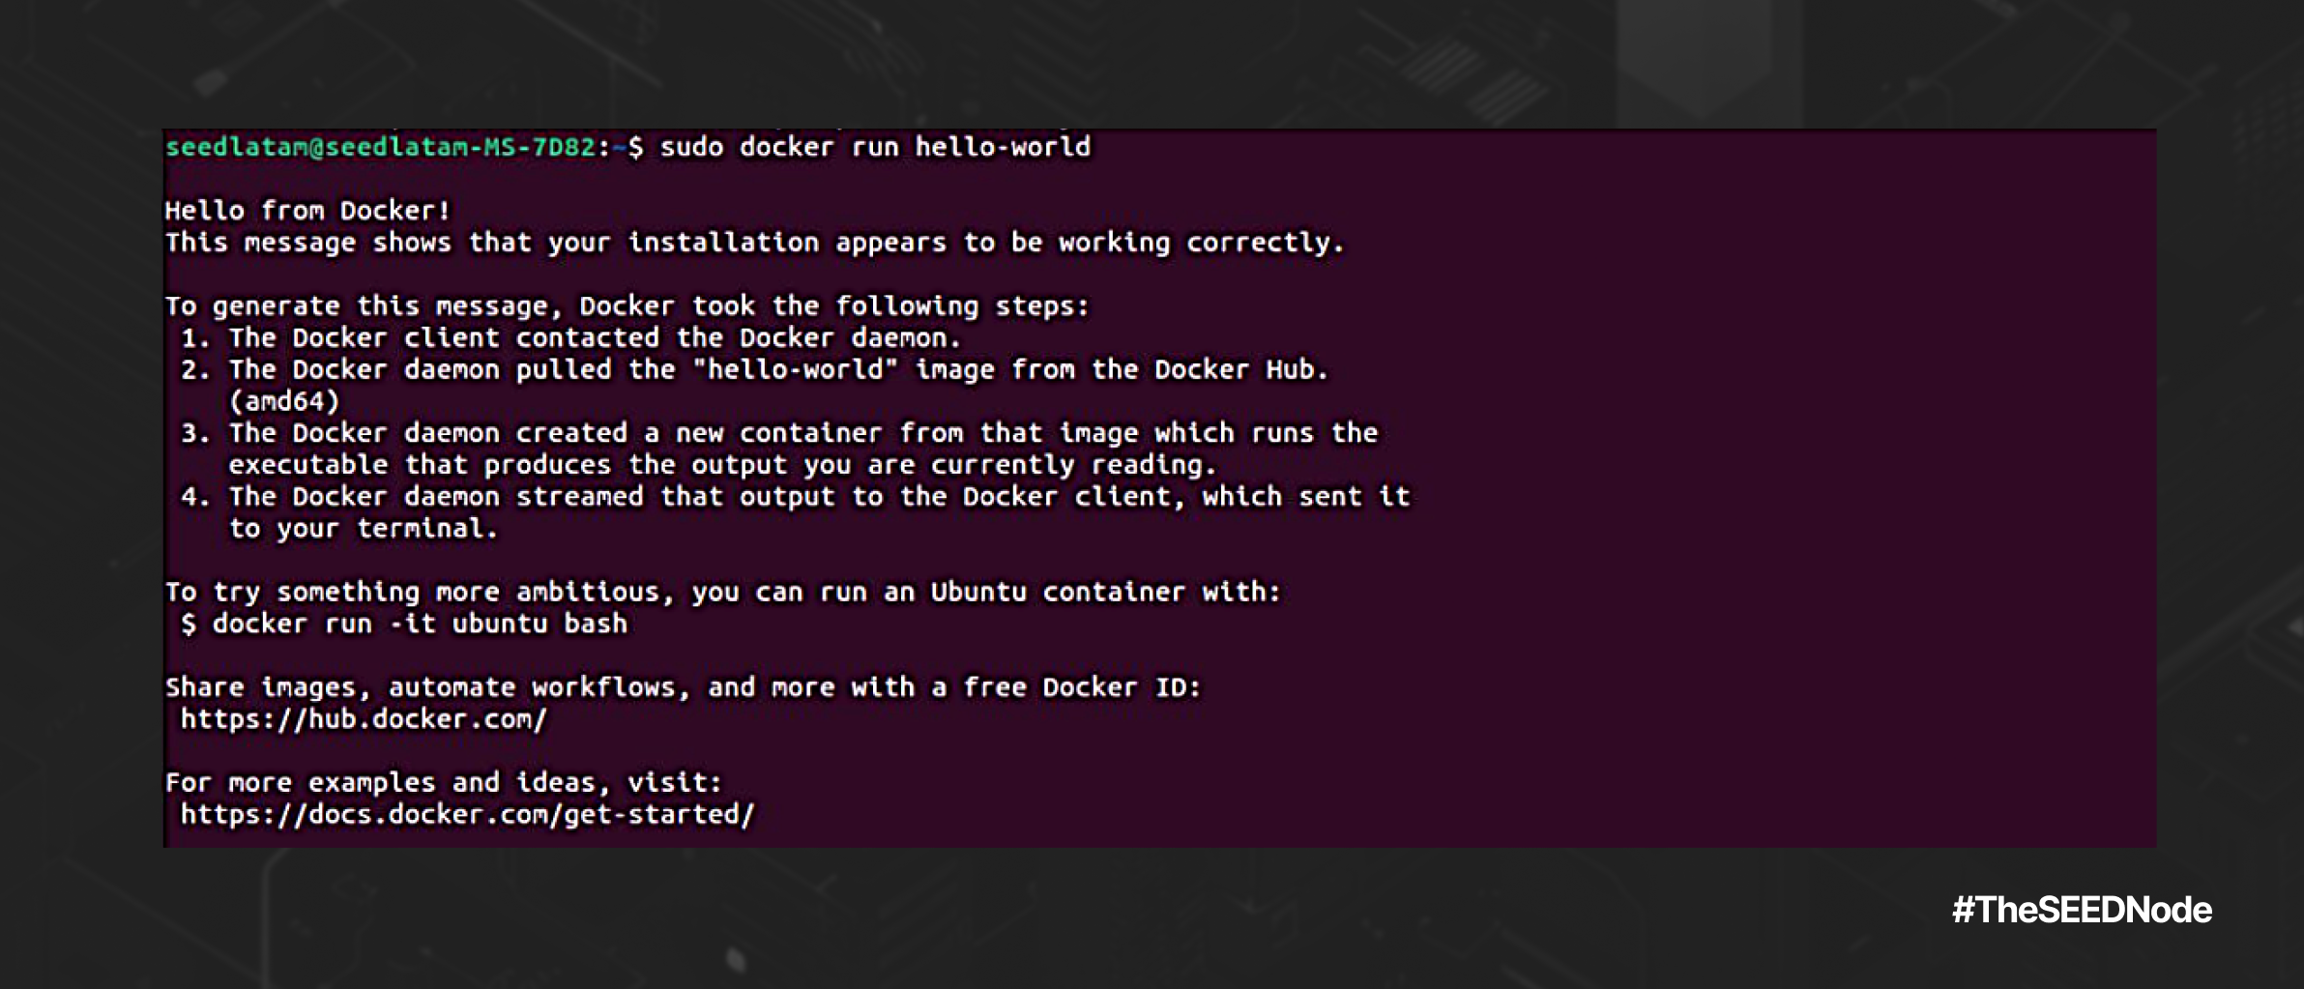This screenshot has width=2304, height=989.
Task: Click the 'to your terminal.' line
Action: pos(363,529)
